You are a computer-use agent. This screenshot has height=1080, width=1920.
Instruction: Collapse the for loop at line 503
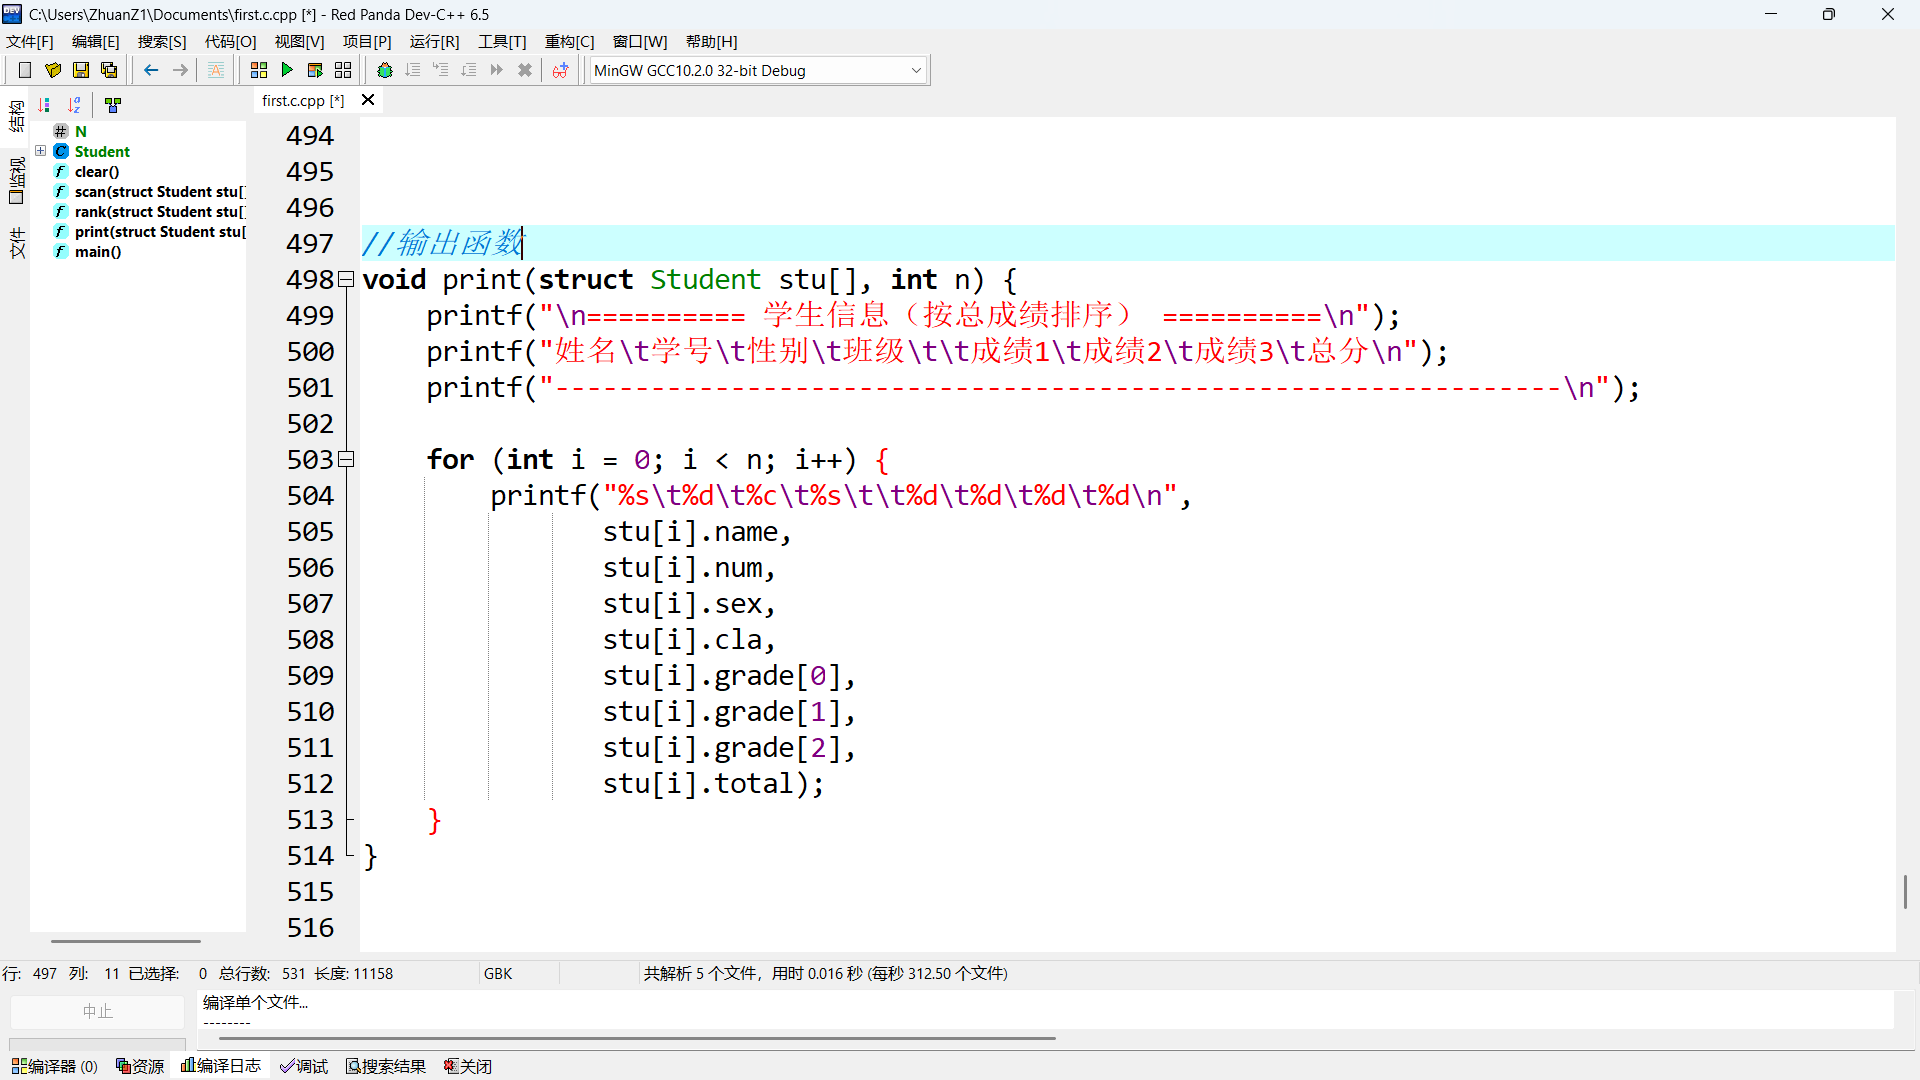click(347, 460)
